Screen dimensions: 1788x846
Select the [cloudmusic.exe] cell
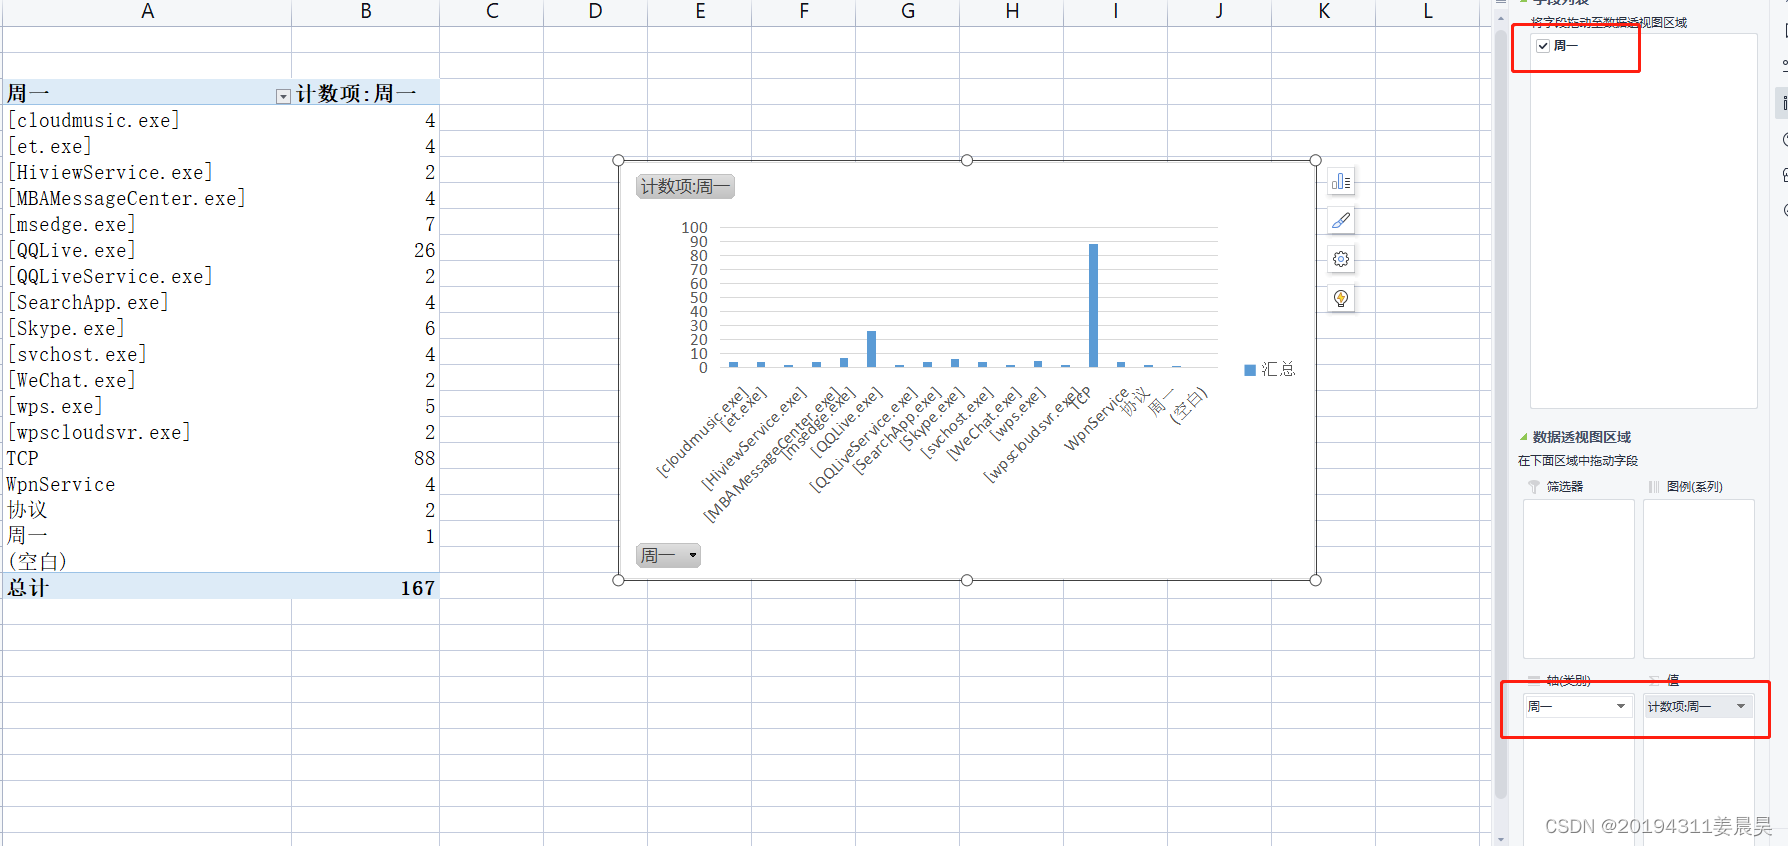tap(147, 120)
